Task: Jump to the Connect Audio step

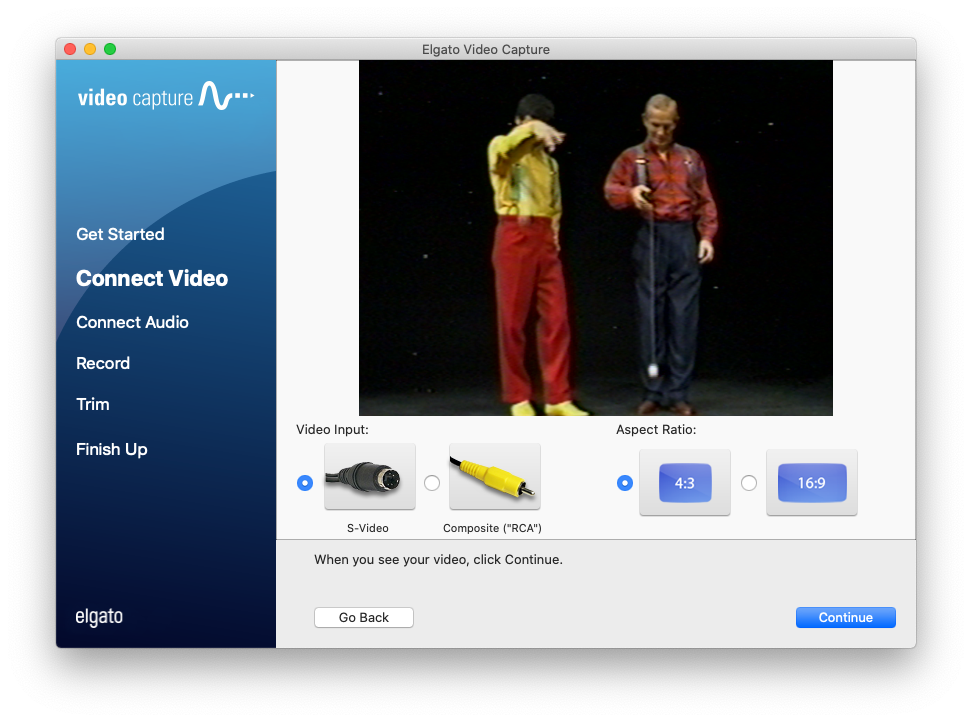Action: point(132,322)
